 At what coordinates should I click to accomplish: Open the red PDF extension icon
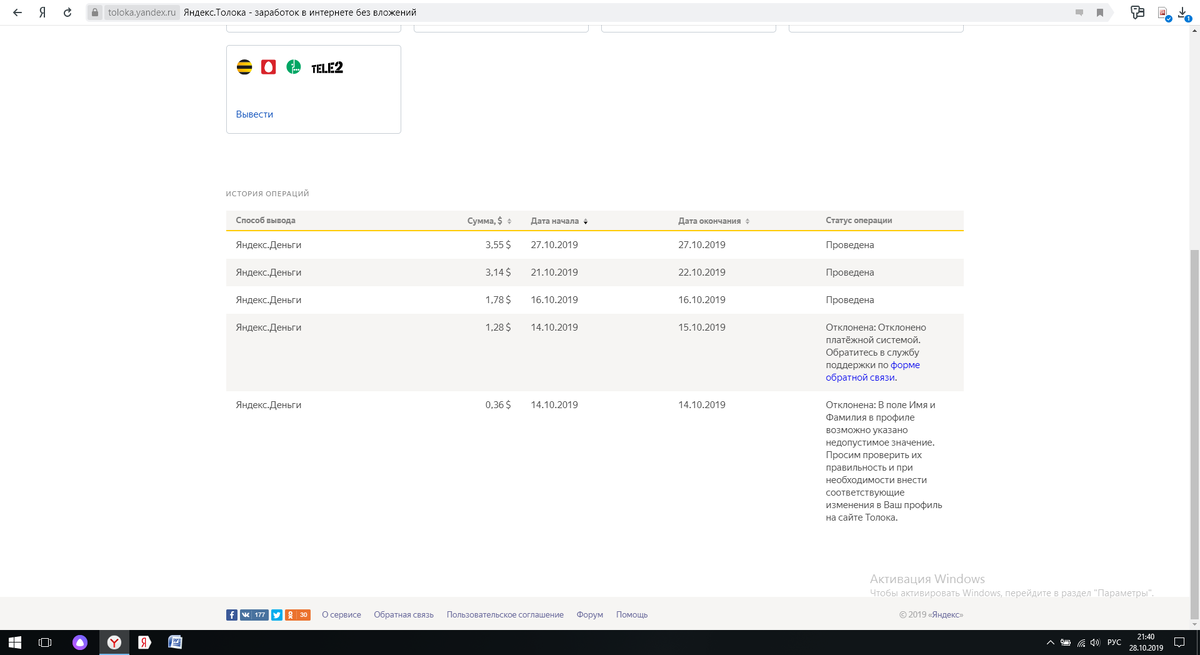[1164, 13]
